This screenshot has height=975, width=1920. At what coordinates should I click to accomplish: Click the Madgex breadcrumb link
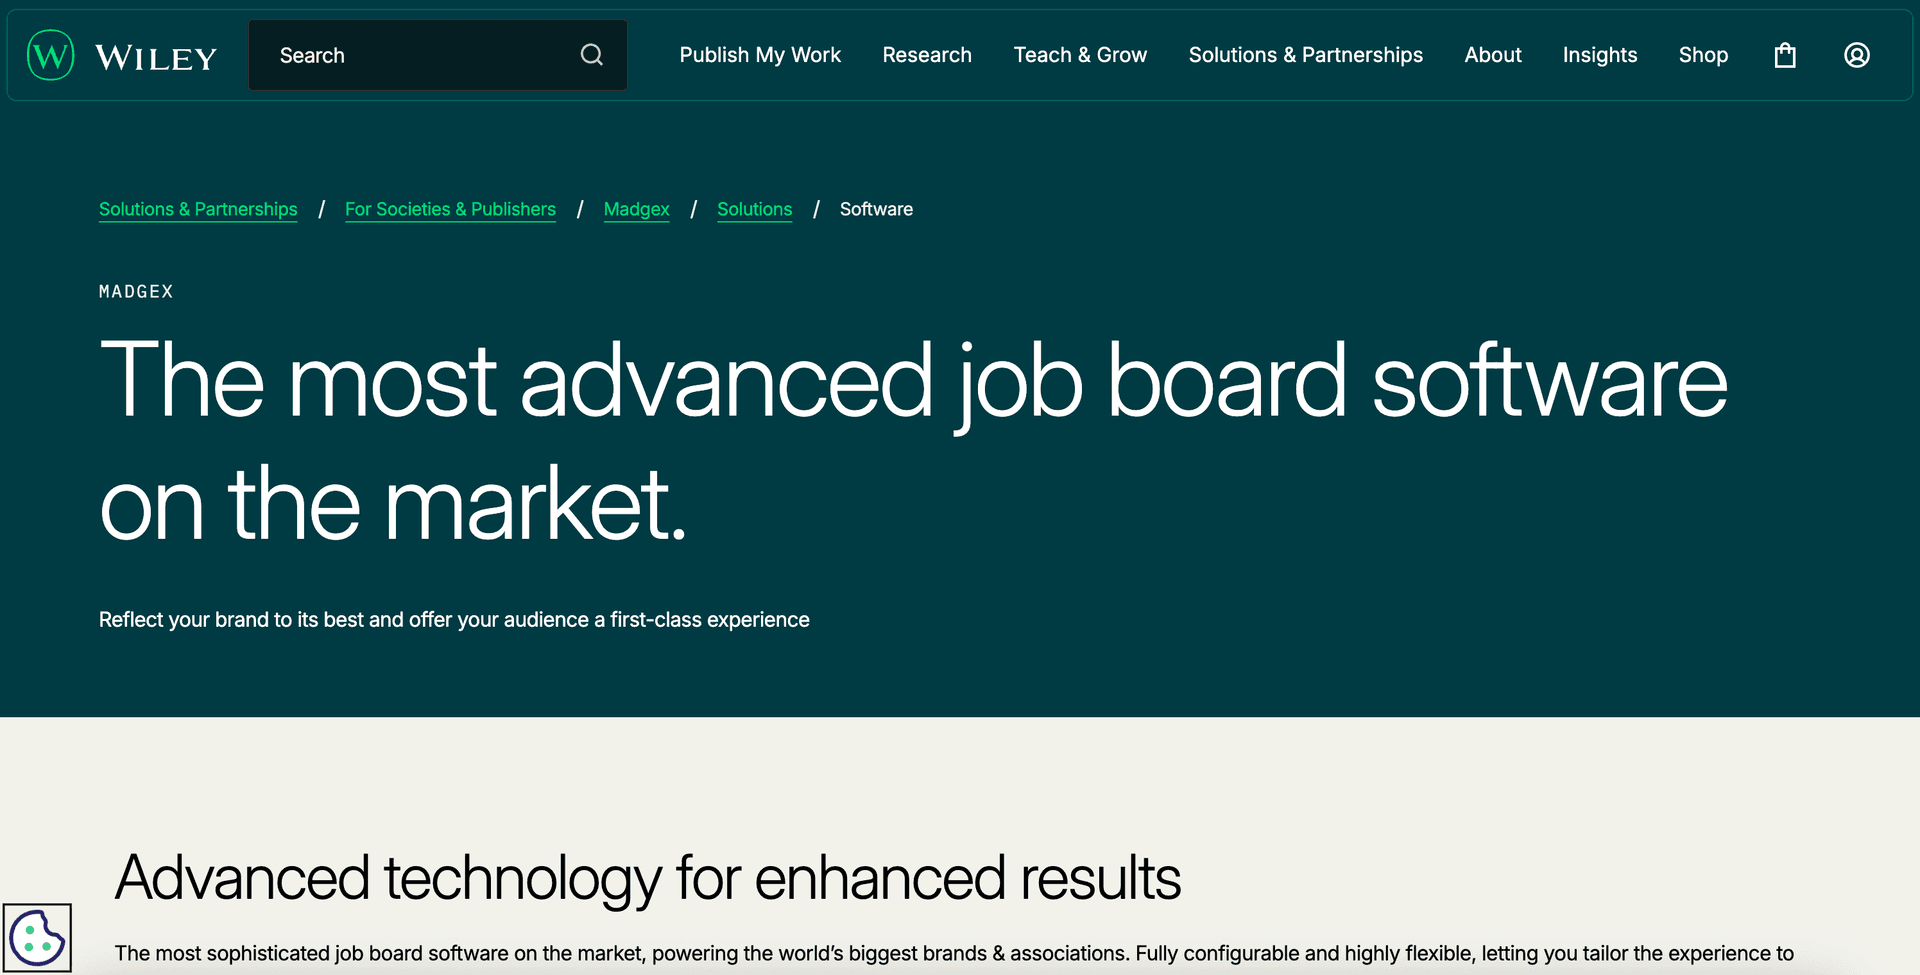point(636,209)
